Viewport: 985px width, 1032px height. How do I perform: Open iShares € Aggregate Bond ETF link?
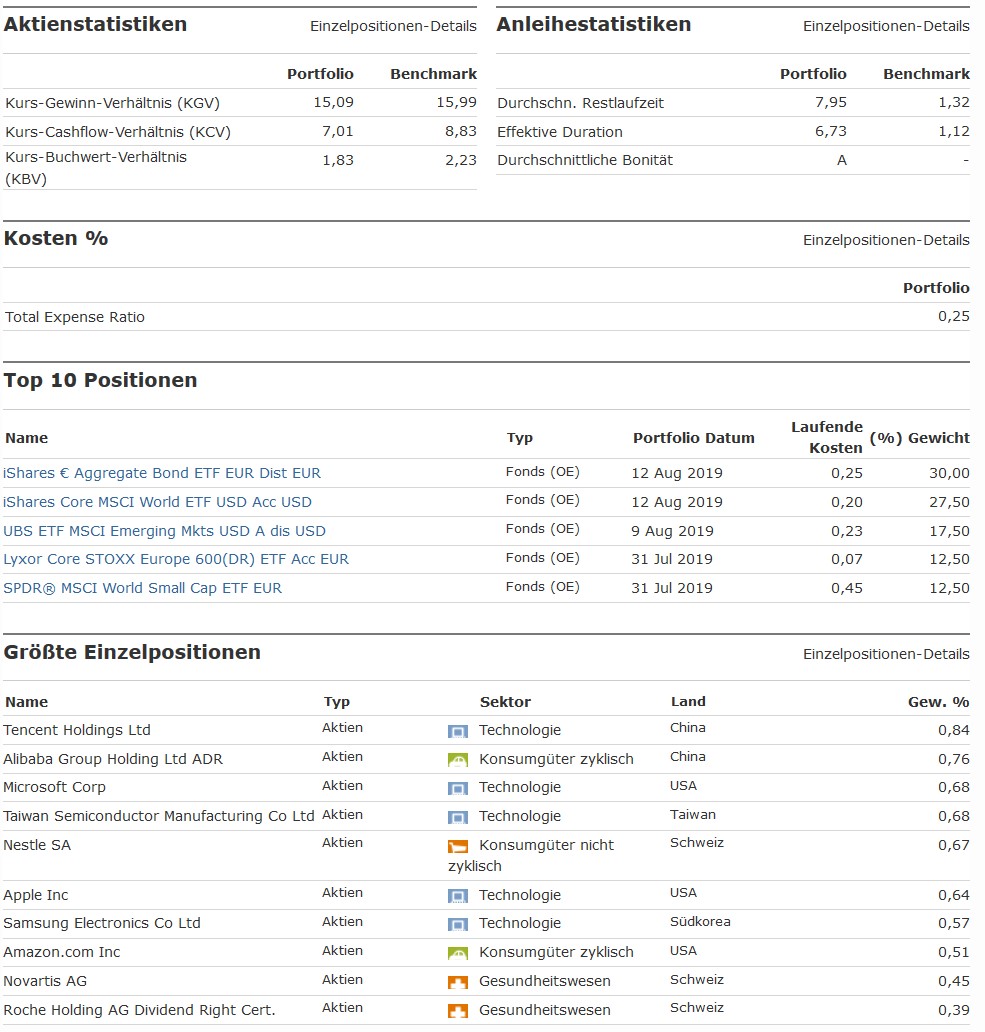(162, 473)
